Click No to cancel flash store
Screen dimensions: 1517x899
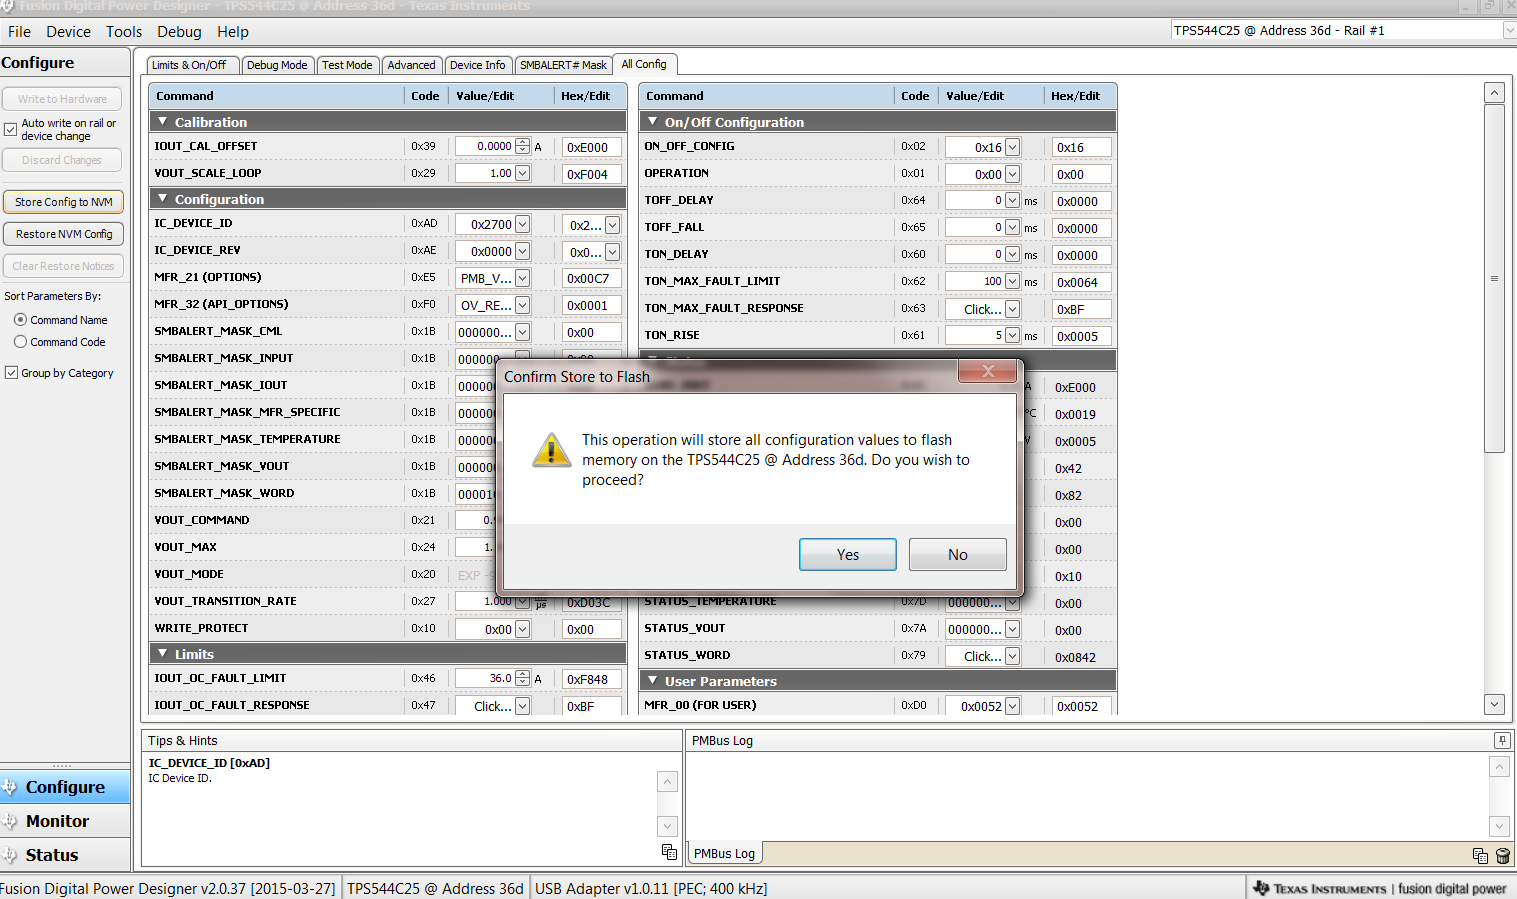pos(957,554)
